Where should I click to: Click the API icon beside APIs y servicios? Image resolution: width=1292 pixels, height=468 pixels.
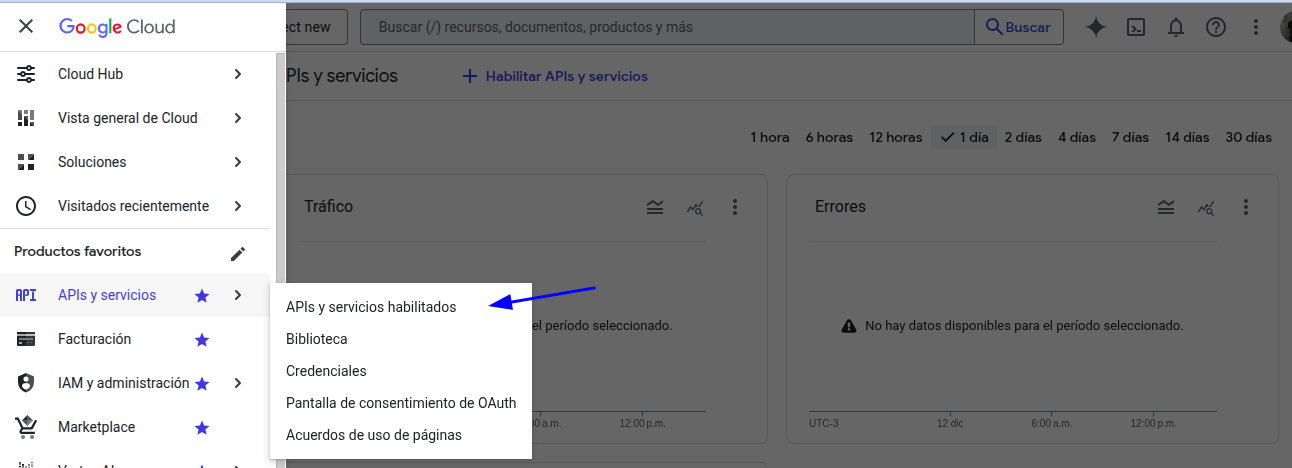tap(26, 295)
